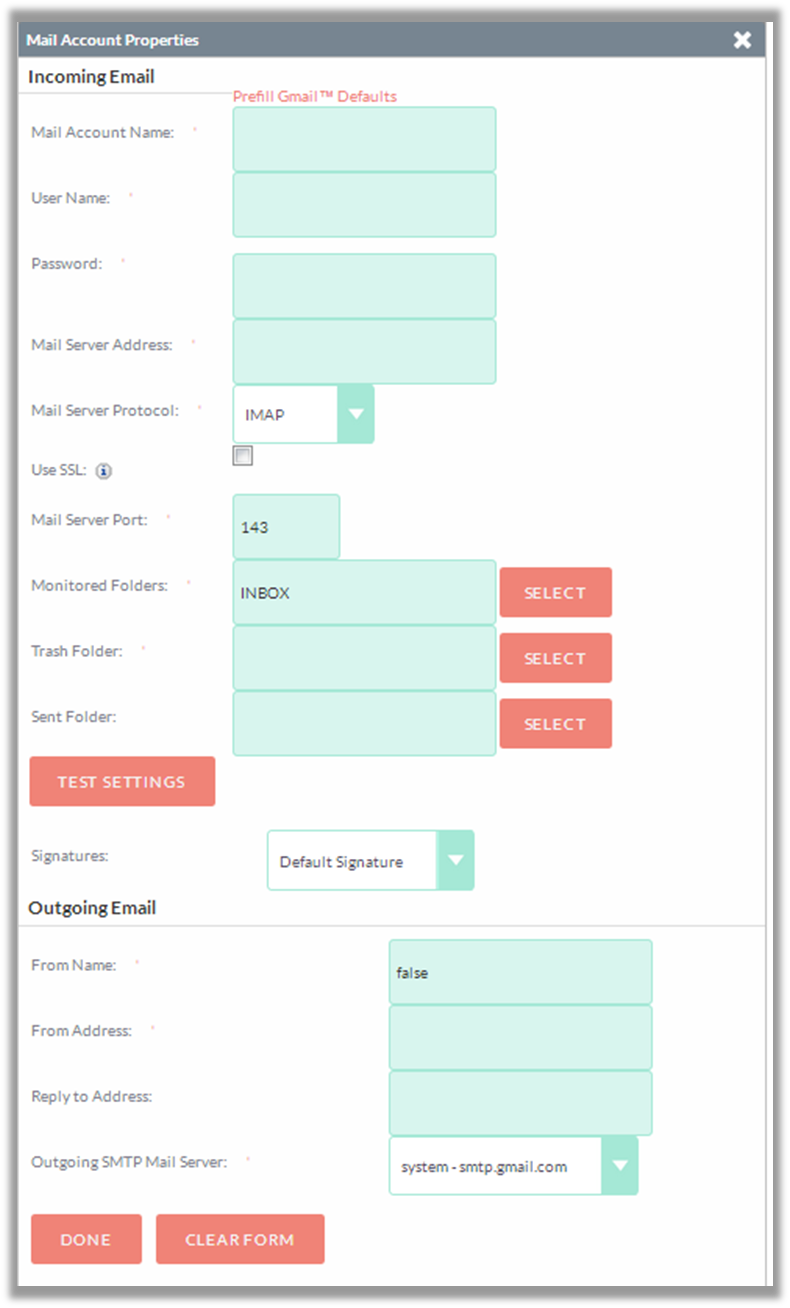The image size is (790, 1308).
Task: Focus the From Address field
Action: pos(520,1037)
